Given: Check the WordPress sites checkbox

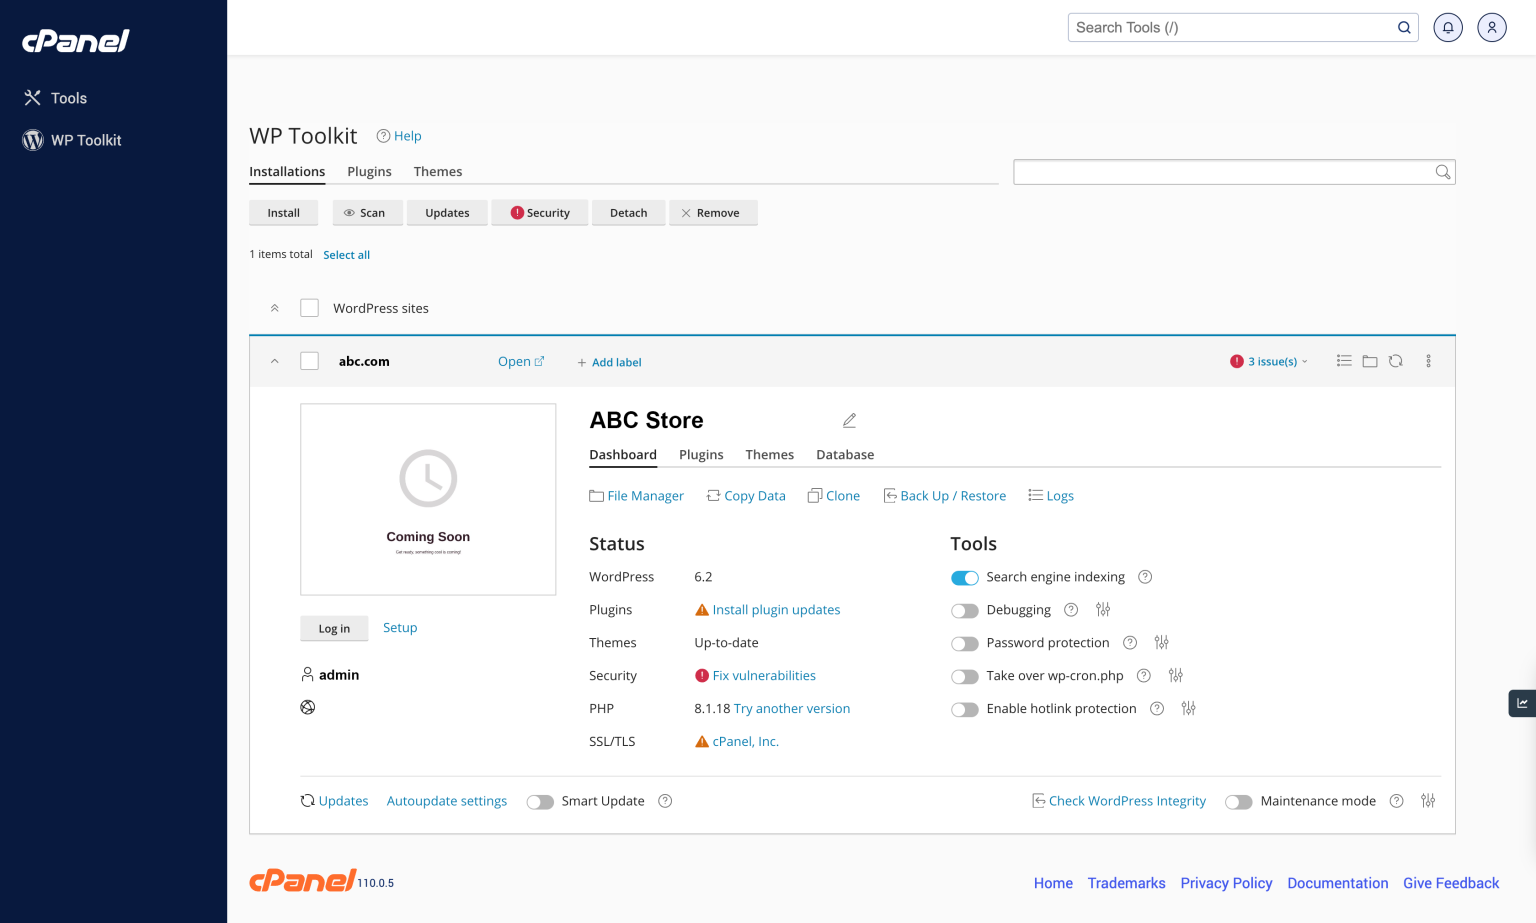Looking at the screenshot, I should [310, 308].
